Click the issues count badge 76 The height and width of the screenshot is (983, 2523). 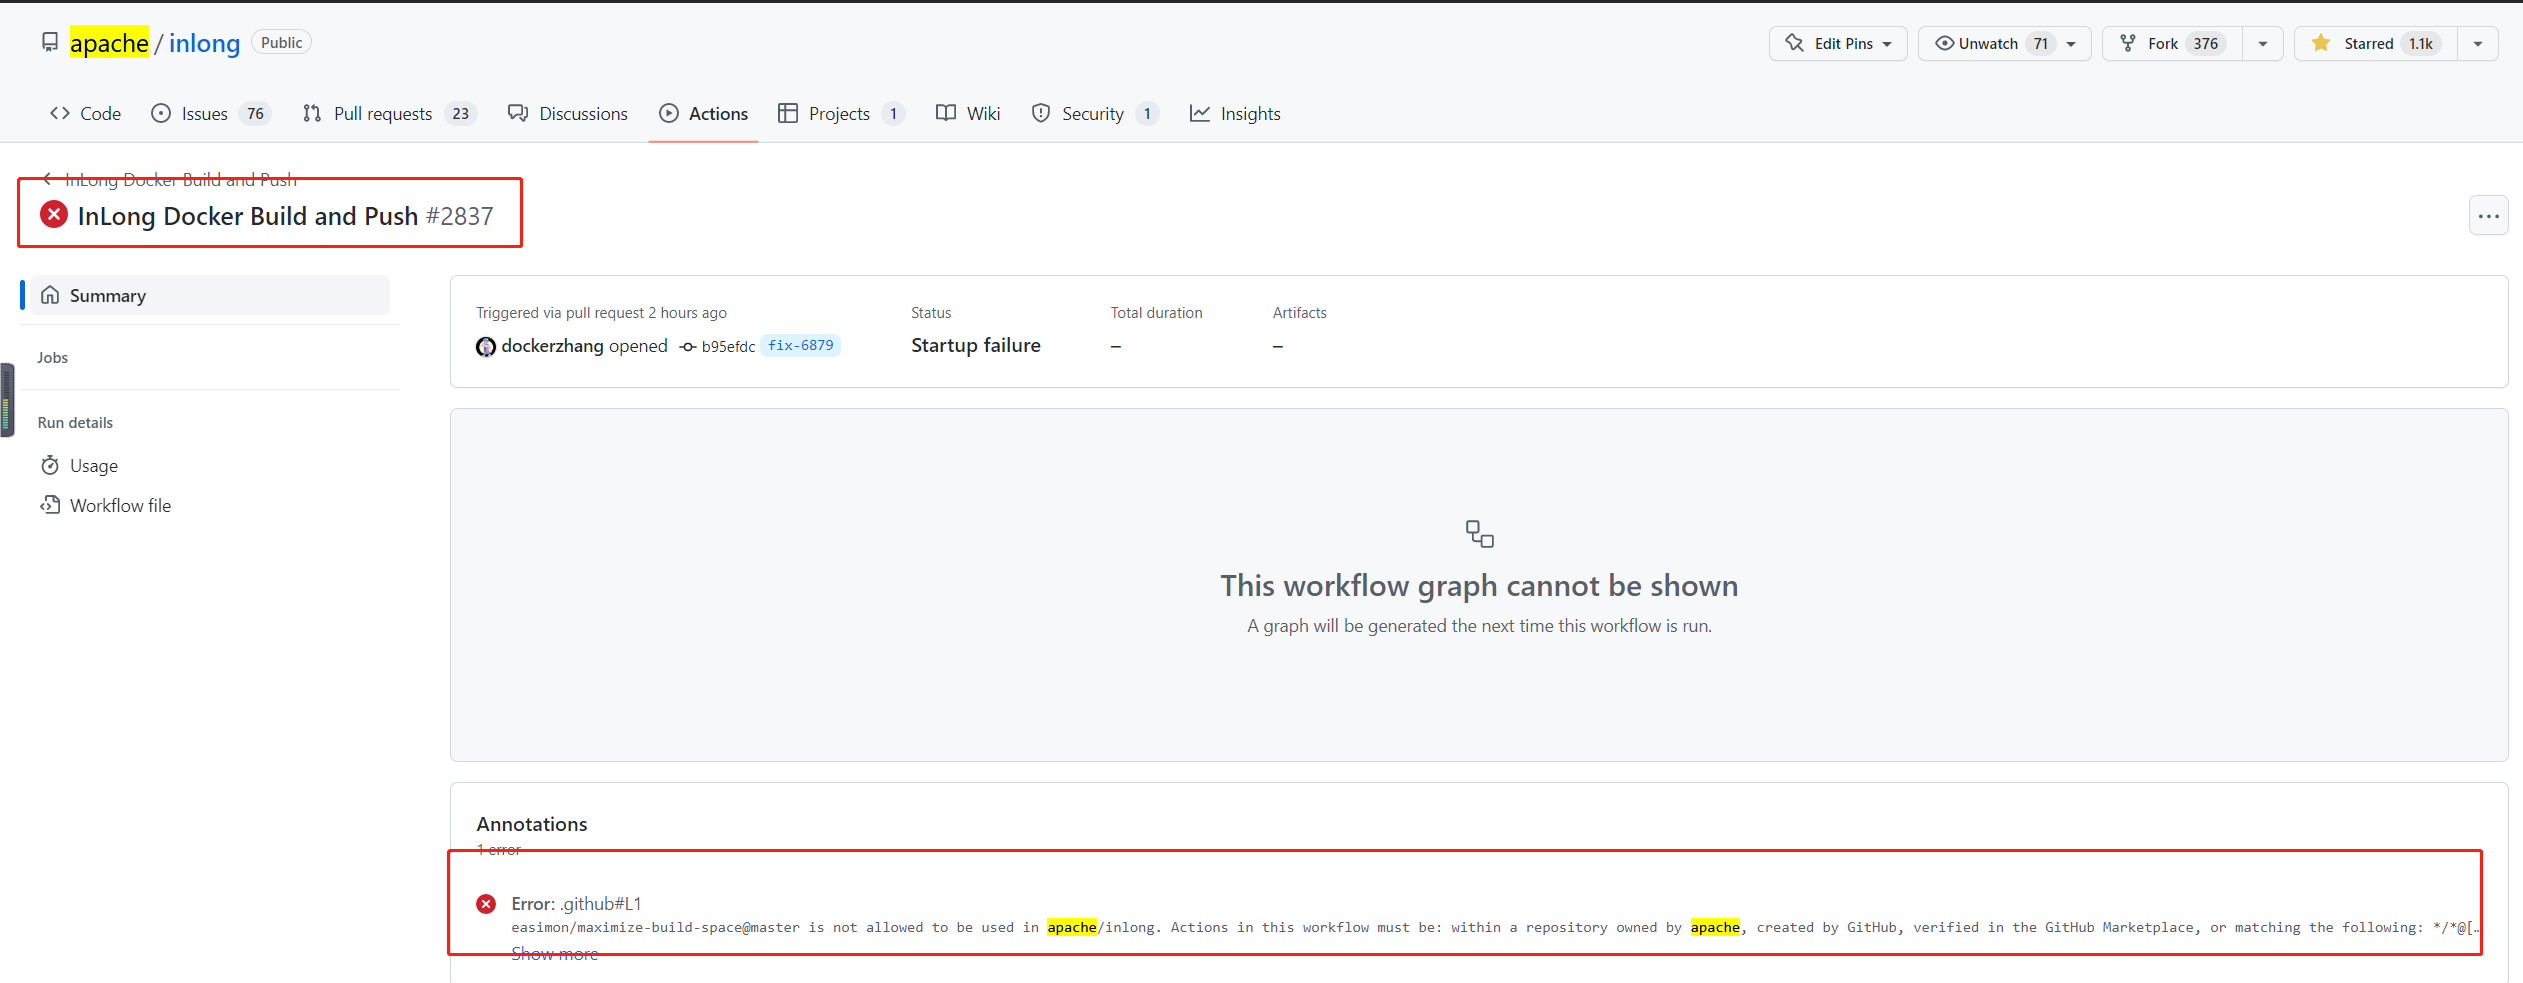(256, 113)
